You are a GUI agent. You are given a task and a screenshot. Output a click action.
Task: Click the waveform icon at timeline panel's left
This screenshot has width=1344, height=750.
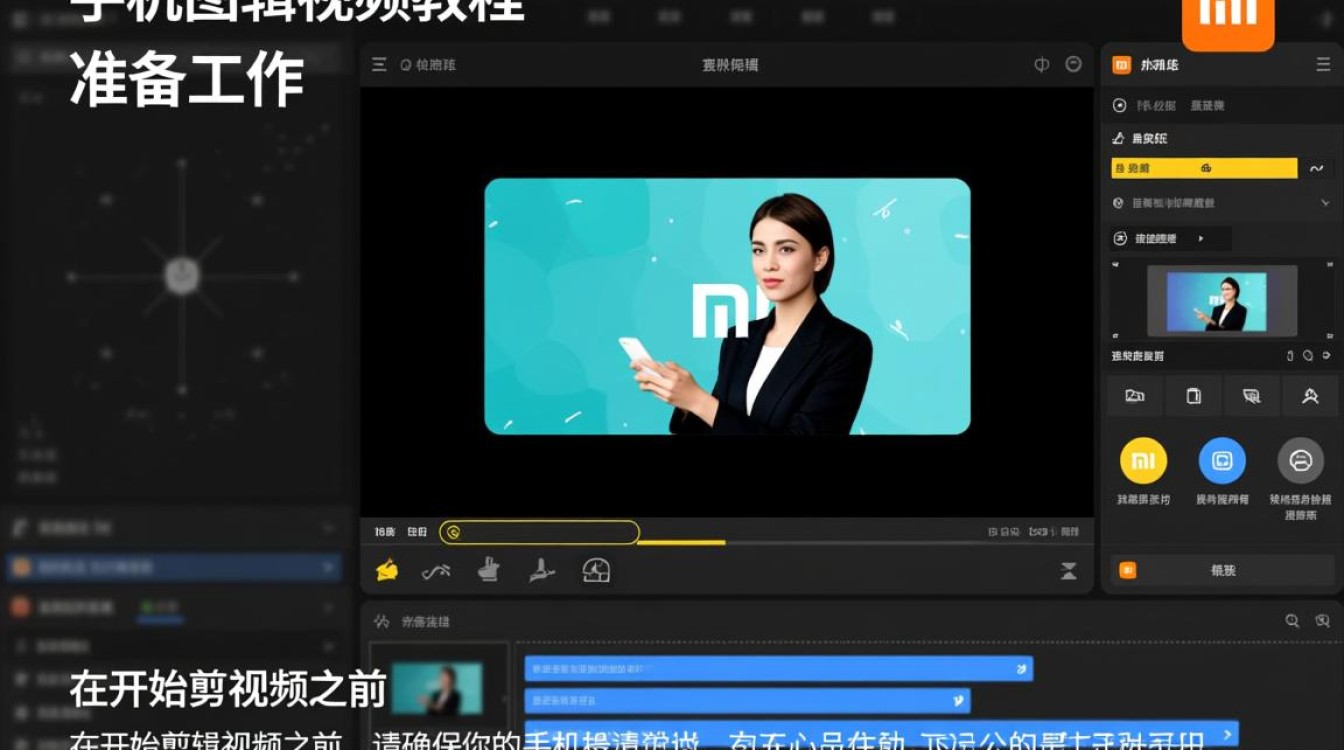pyautogui.click(x=381, y=621)
